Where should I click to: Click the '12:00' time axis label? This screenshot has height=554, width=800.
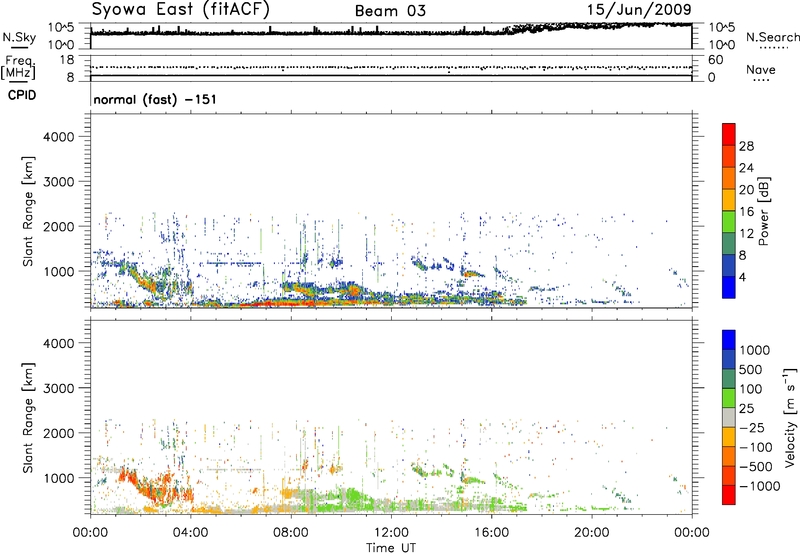pos(391,533)
